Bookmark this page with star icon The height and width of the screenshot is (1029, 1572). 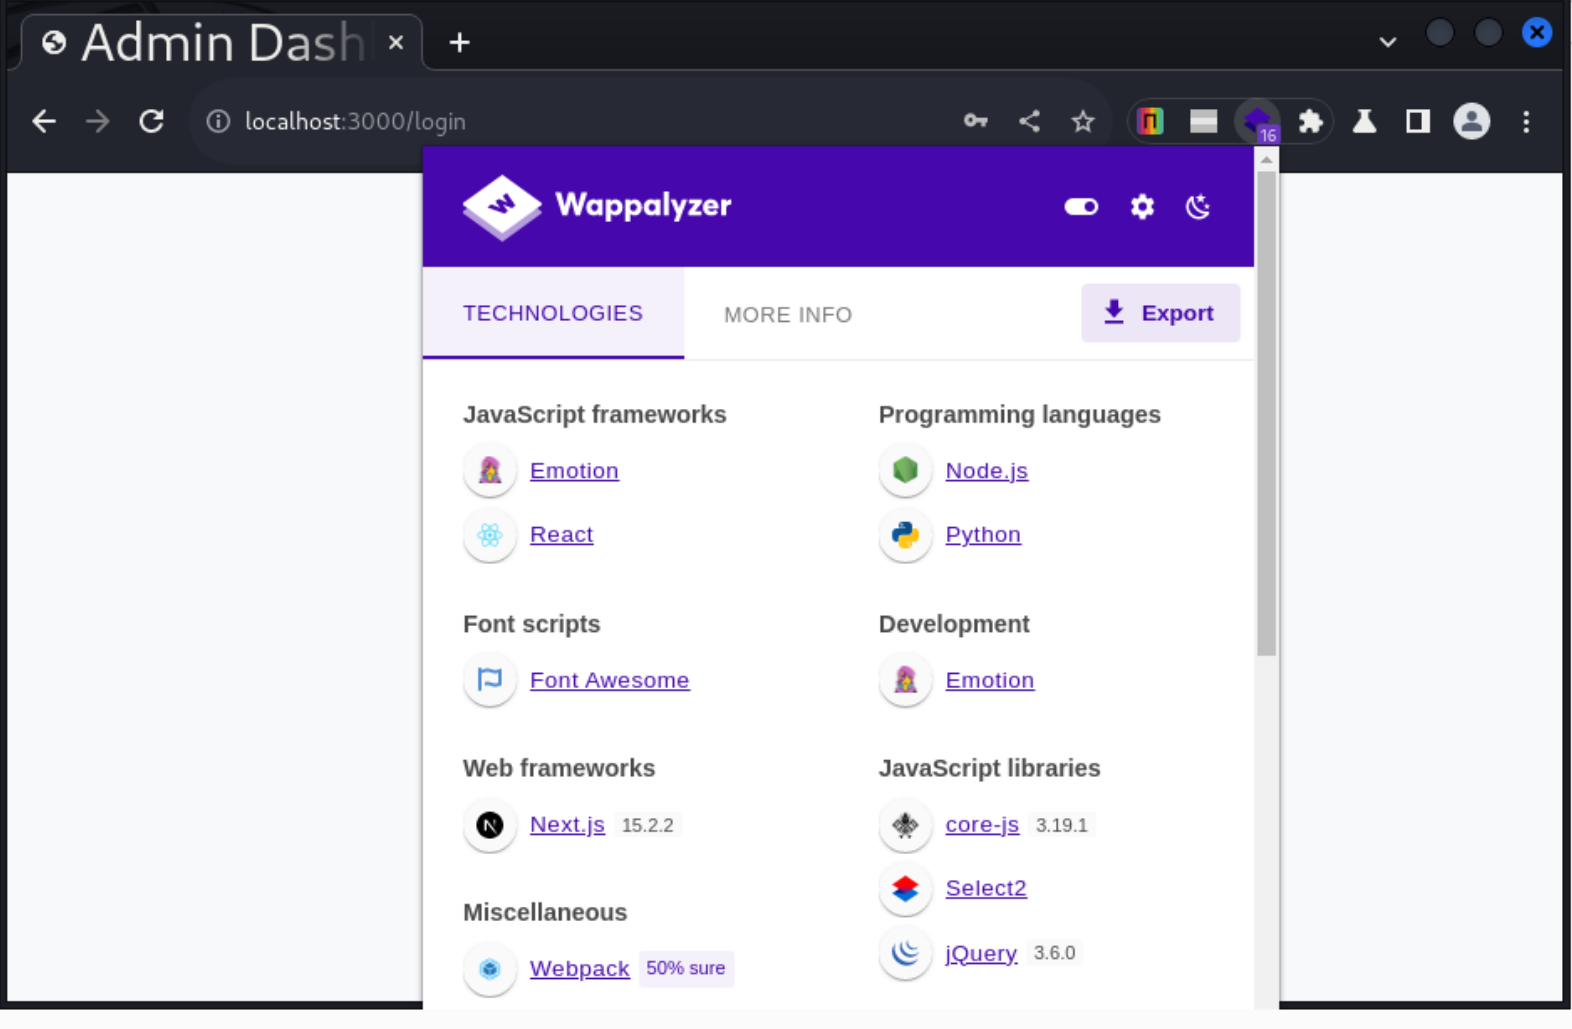click(x=1083, y=122)
